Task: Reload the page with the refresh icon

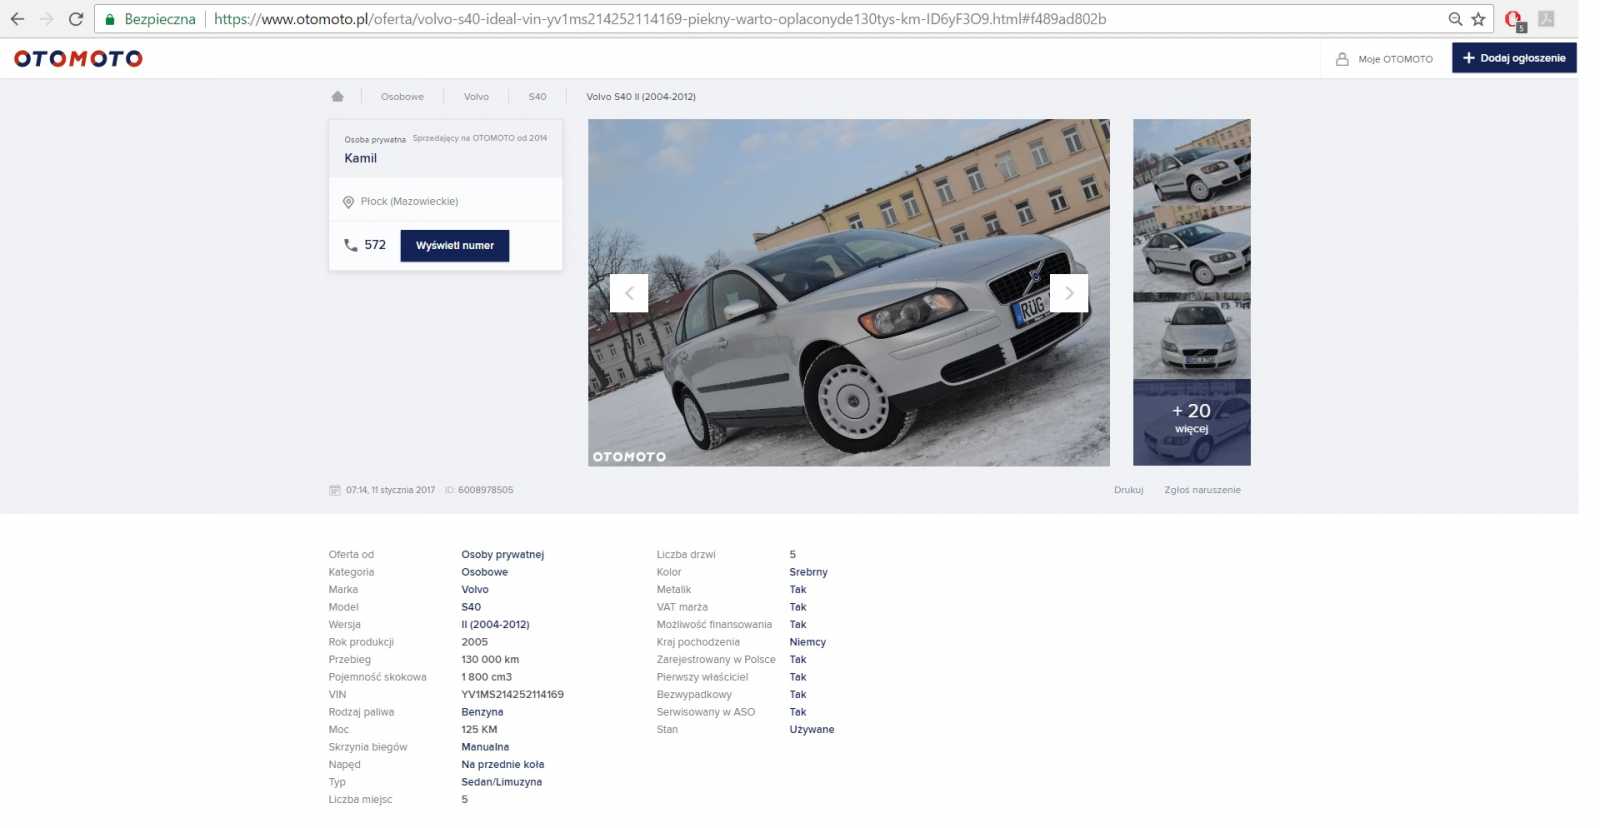Action: (x=76, y=19)
